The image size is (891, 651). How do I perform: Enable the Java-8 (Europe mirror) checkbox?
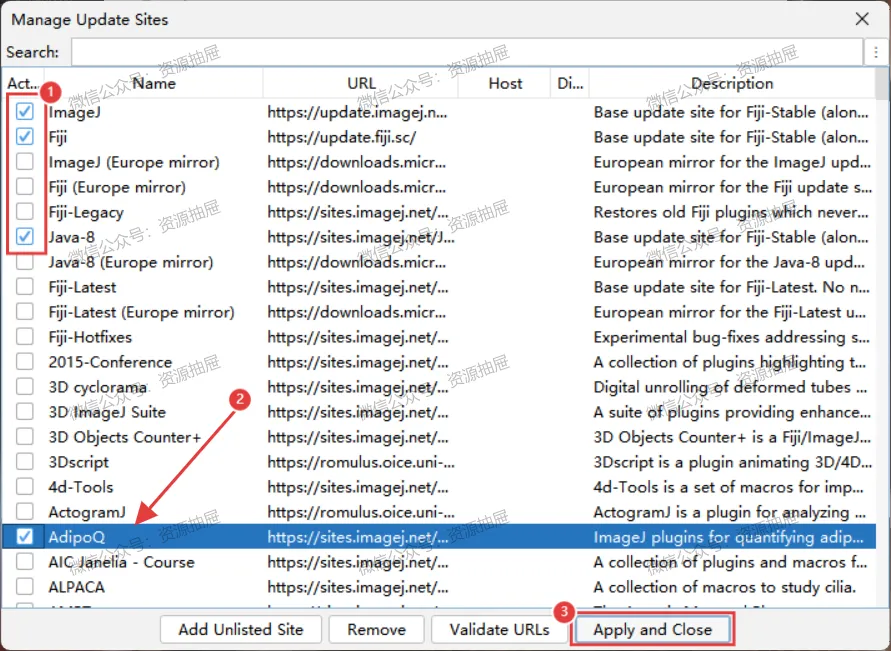24,262
